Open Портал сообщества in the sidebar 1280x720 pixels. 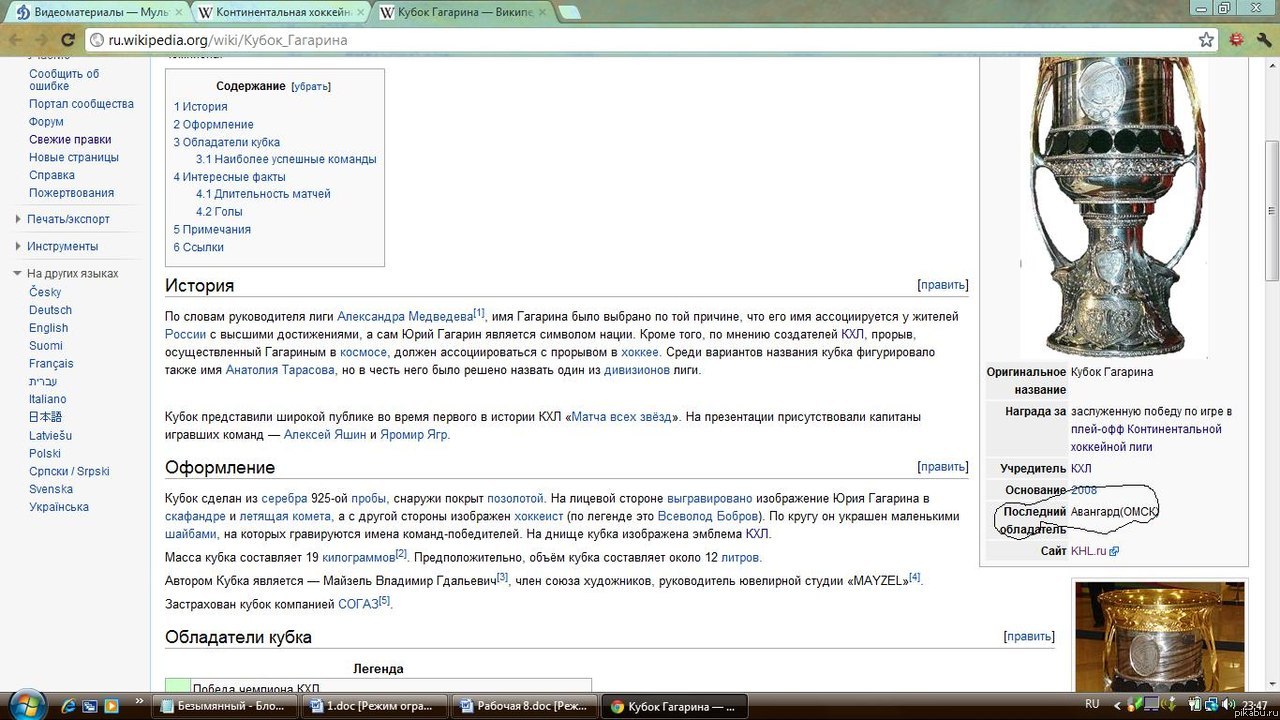click(81, 104)
